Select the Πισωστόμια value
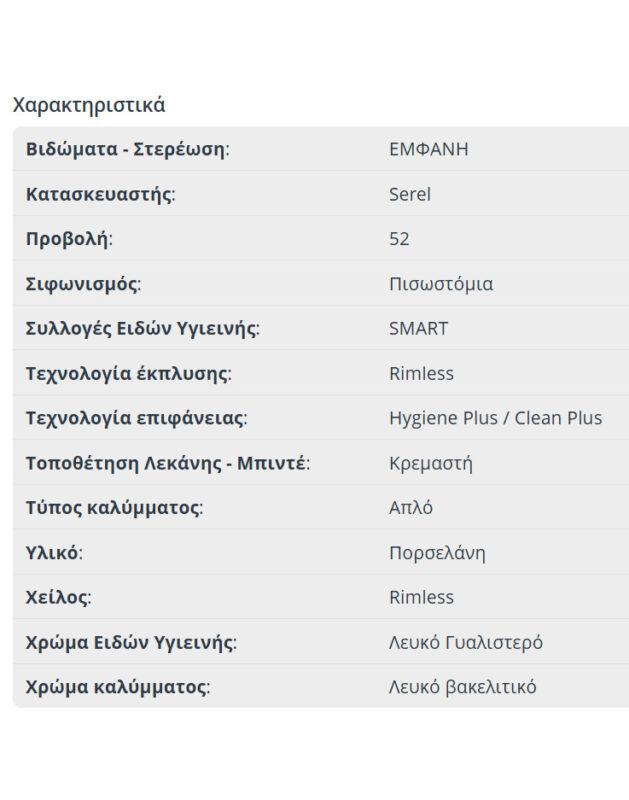Viewport: 629px width, 800px height. coord(441,284)
